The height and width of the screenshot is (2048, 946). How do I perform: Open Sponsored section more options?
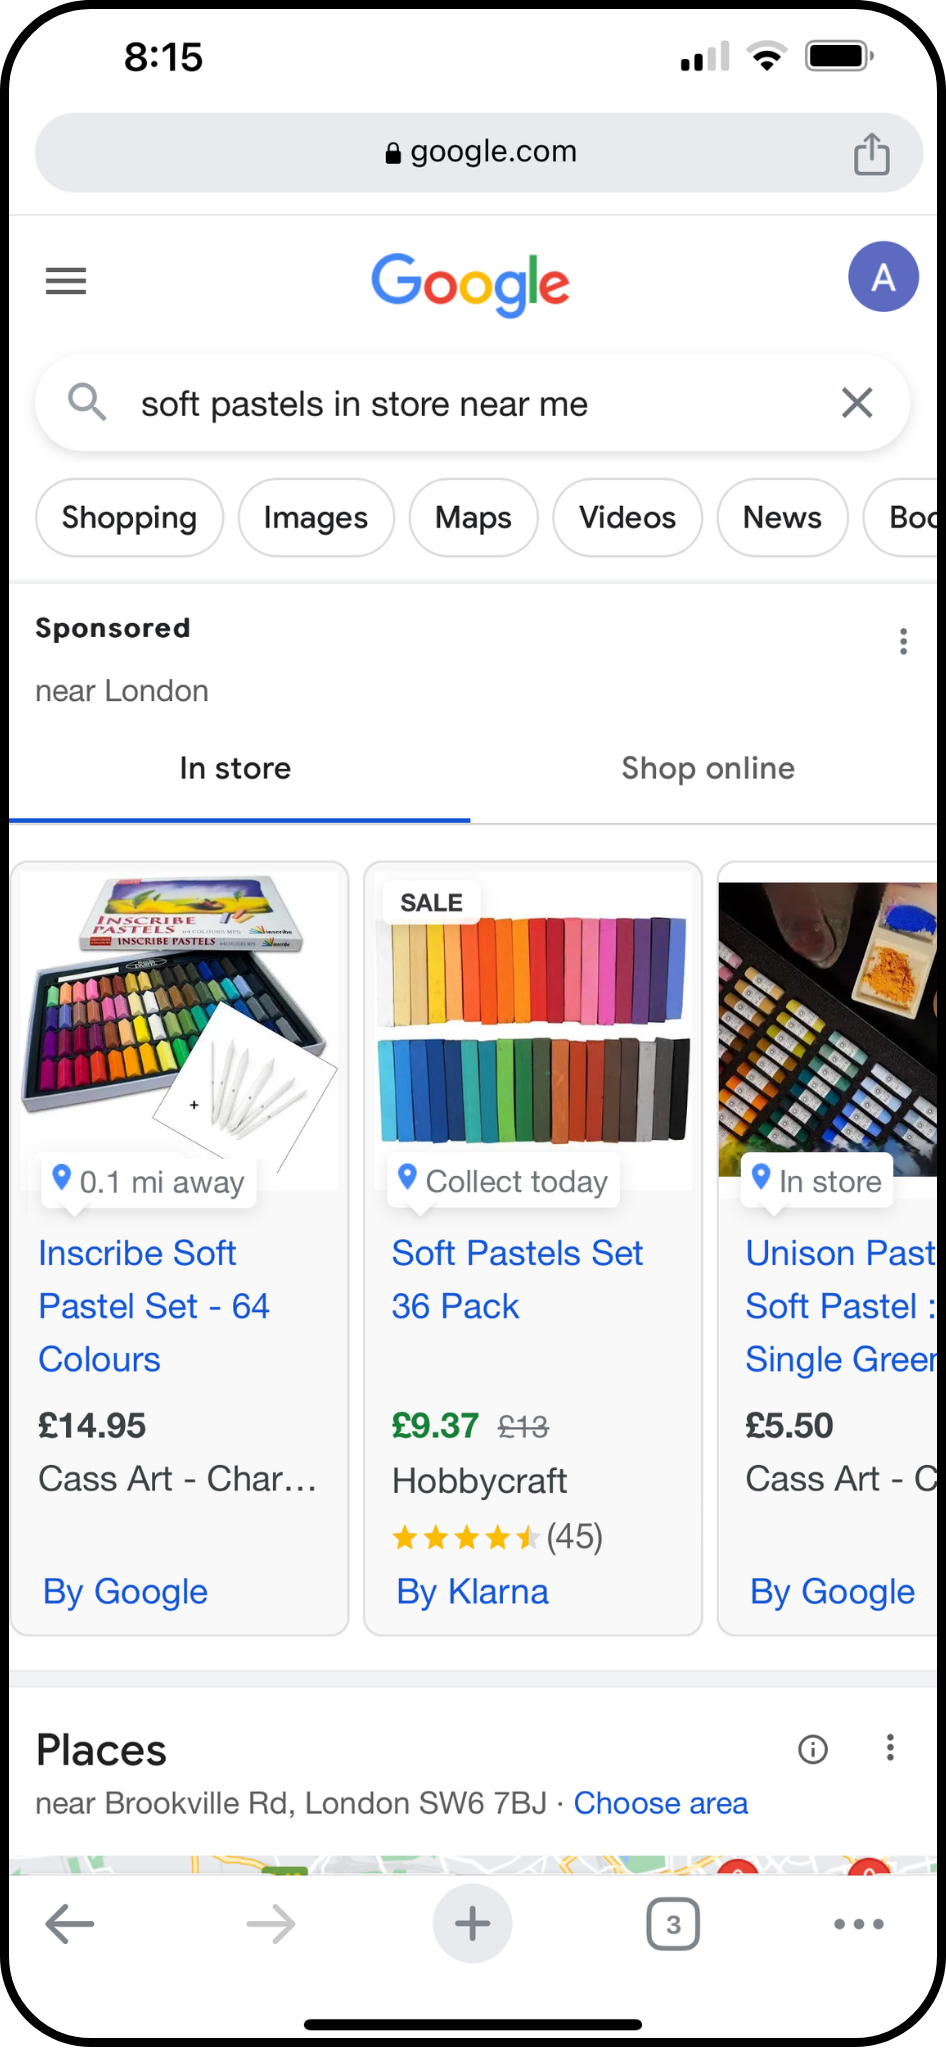pos(903,641)
